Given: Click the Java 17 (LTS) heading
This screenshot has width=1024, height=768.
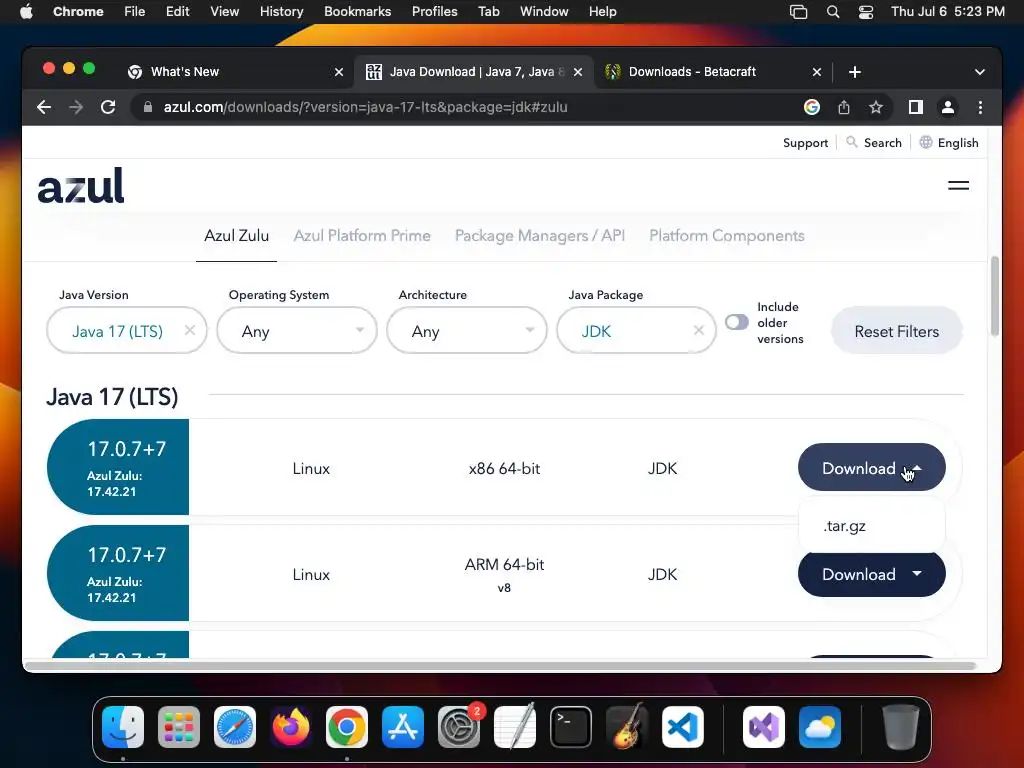Looking at the screenshot, I should [112, 396].
